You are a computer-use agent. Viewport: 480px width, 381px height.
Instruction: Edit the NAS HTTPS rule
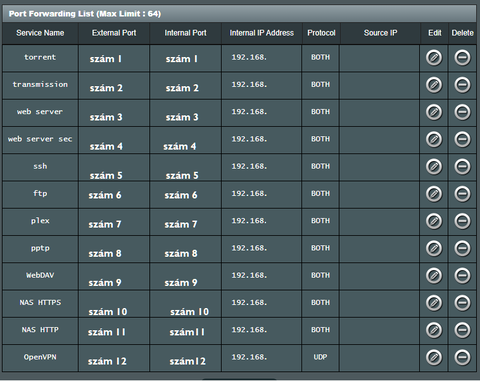[434, 303]
